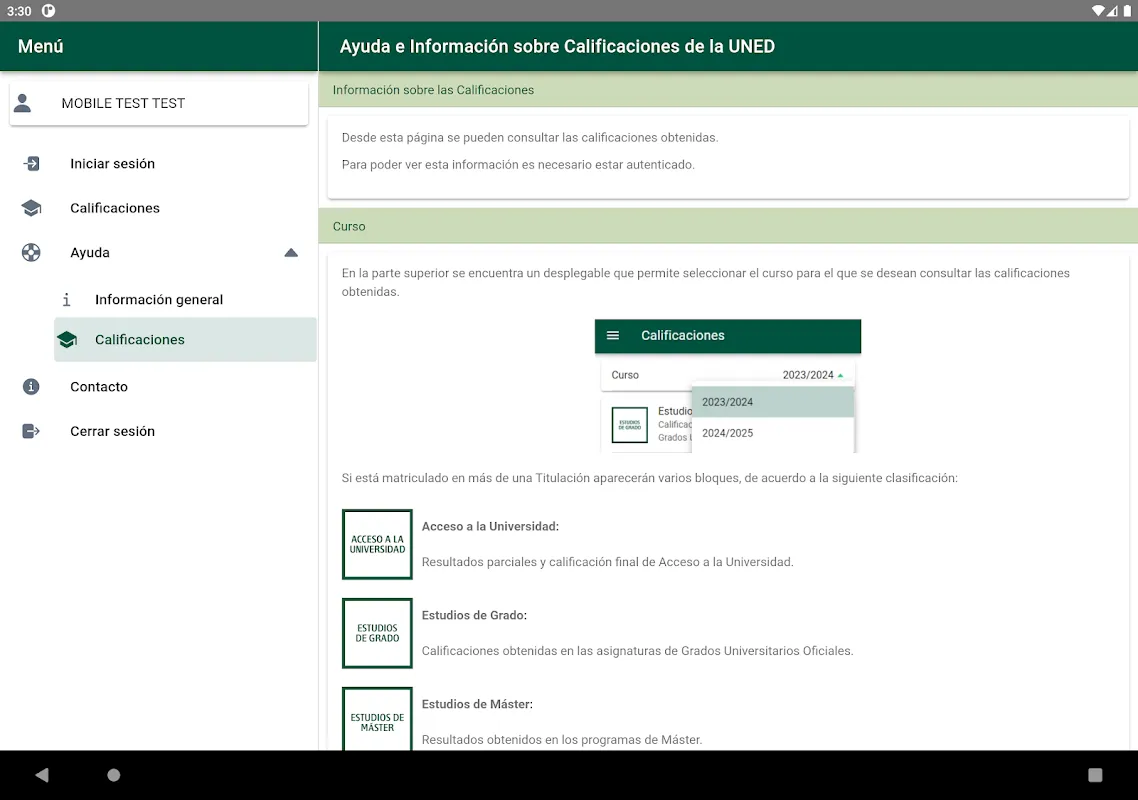Viewport: 1138px width, 800px height.
Task: Click the Acceso a la Universidad logo box
Action: click(377, 544)
